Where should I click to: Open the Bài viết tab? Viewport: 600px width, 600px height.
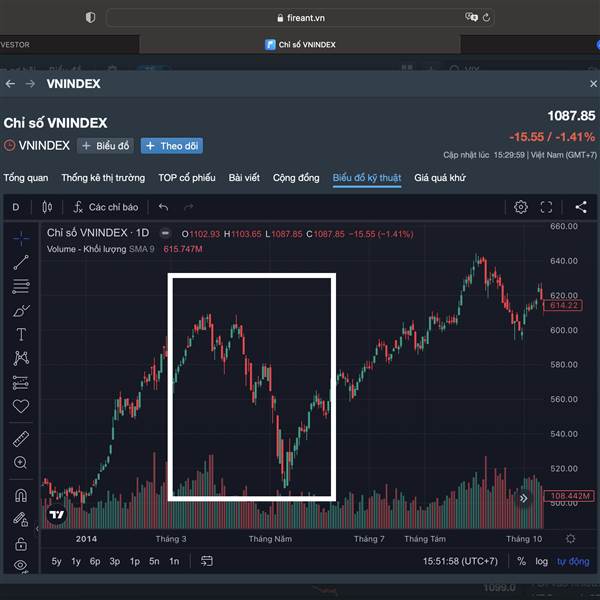244,178
